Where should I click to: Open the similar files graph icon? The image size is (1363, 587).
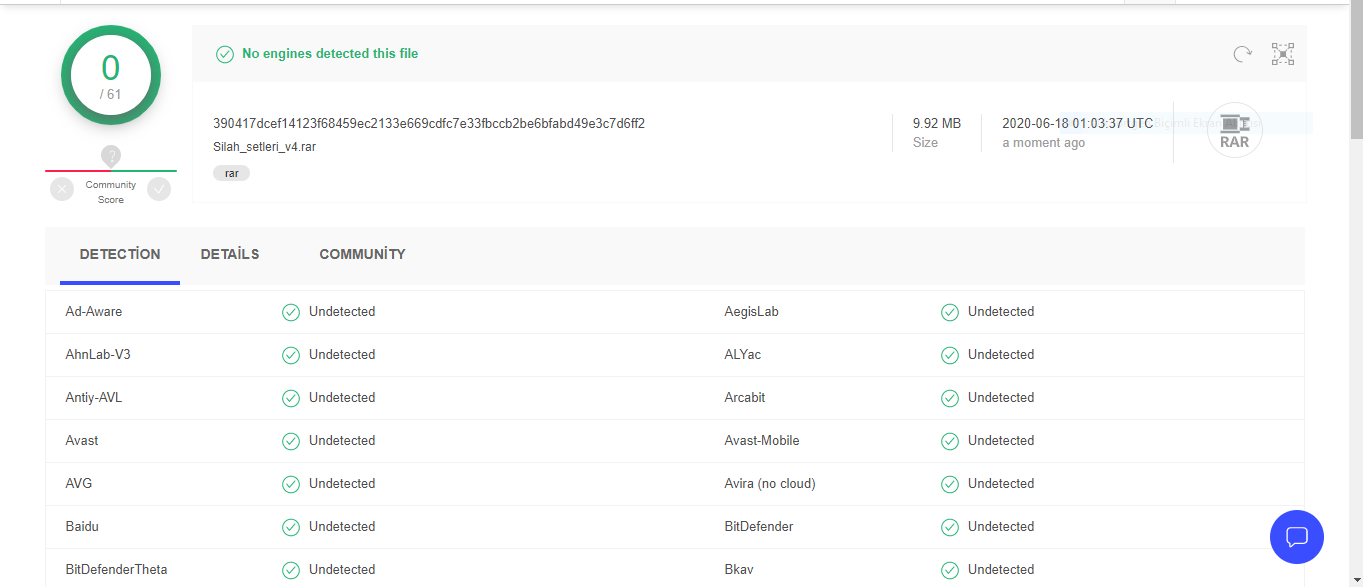(1283, 54)
